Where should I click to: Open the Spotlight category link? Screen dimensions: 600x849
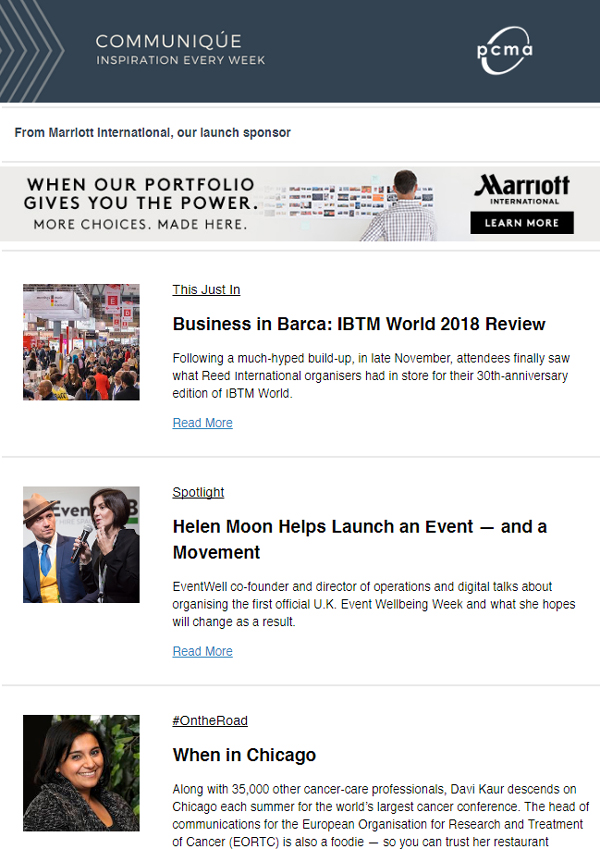tap(198, 492)
